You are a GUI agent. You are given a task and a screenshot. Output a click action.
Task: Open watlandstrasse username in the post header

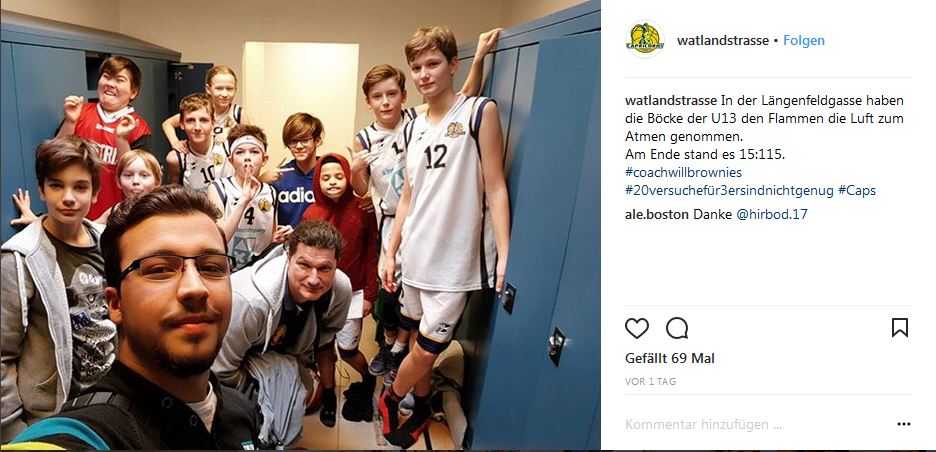(x=723, y=41)
